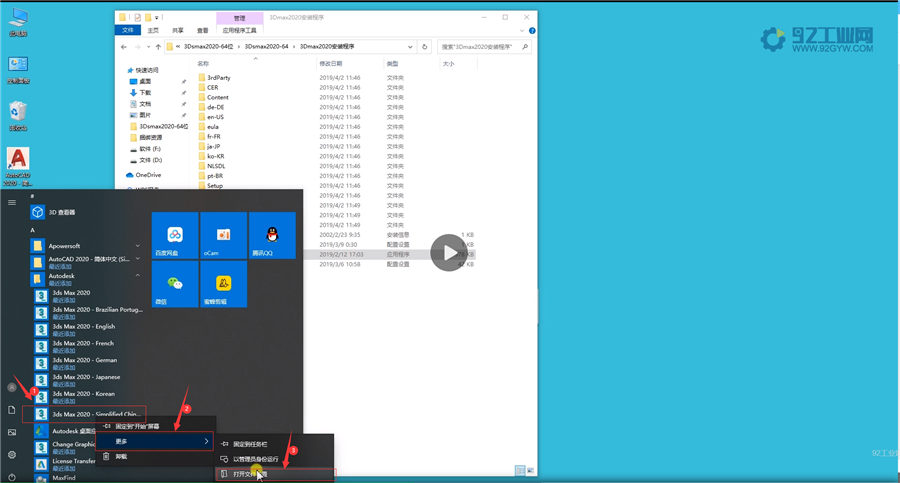Expand the Apowersoft folder group
900x483 pixels.
point(138,246)
